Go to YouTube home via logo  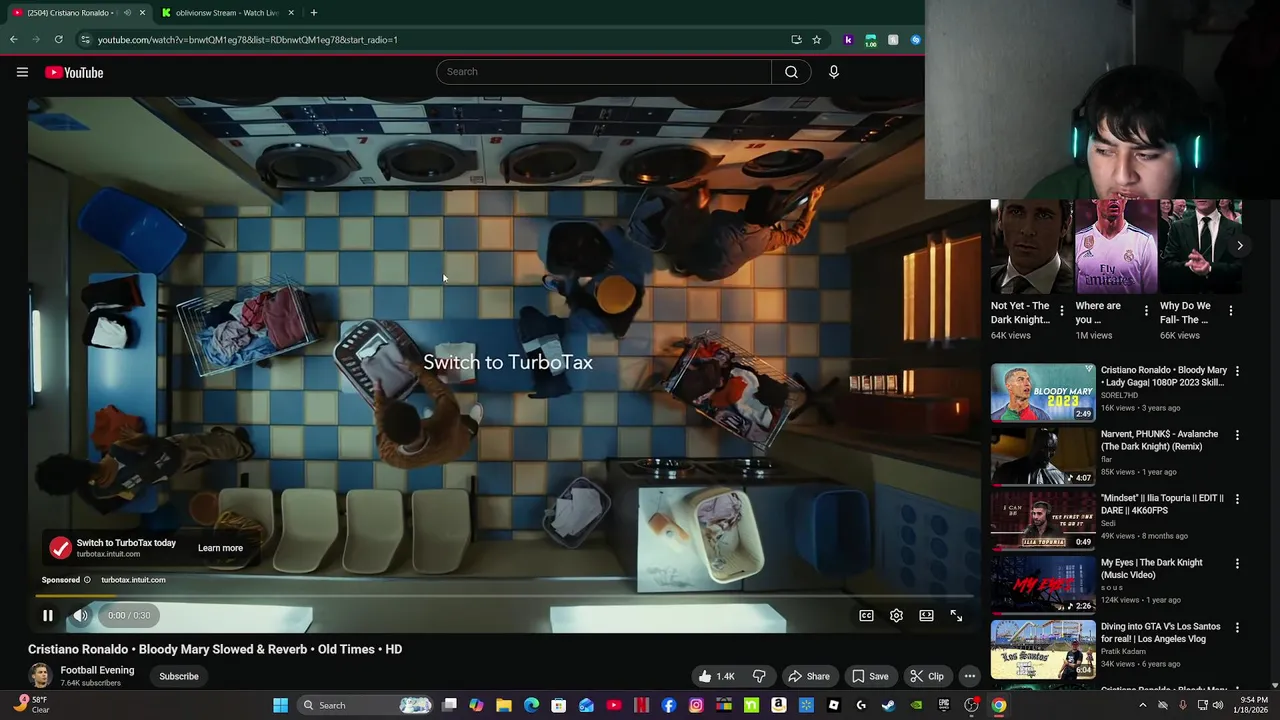tap(74, 72)
